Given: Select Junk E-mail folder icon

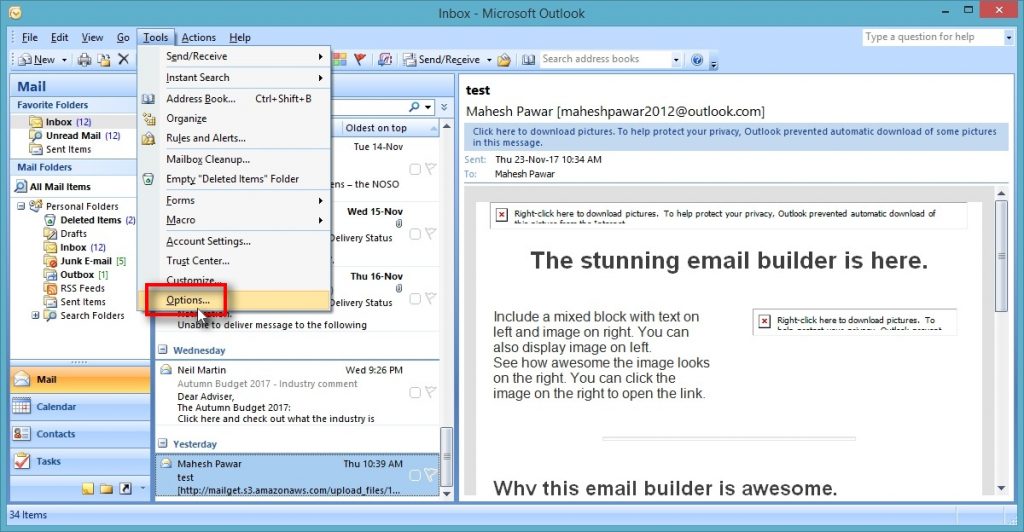Looking at the screenshot, I should point(50,261).
